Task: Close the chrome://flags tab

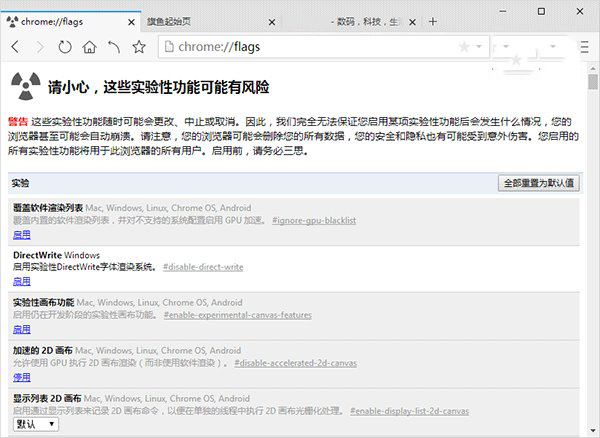Action: pos(131,22)
